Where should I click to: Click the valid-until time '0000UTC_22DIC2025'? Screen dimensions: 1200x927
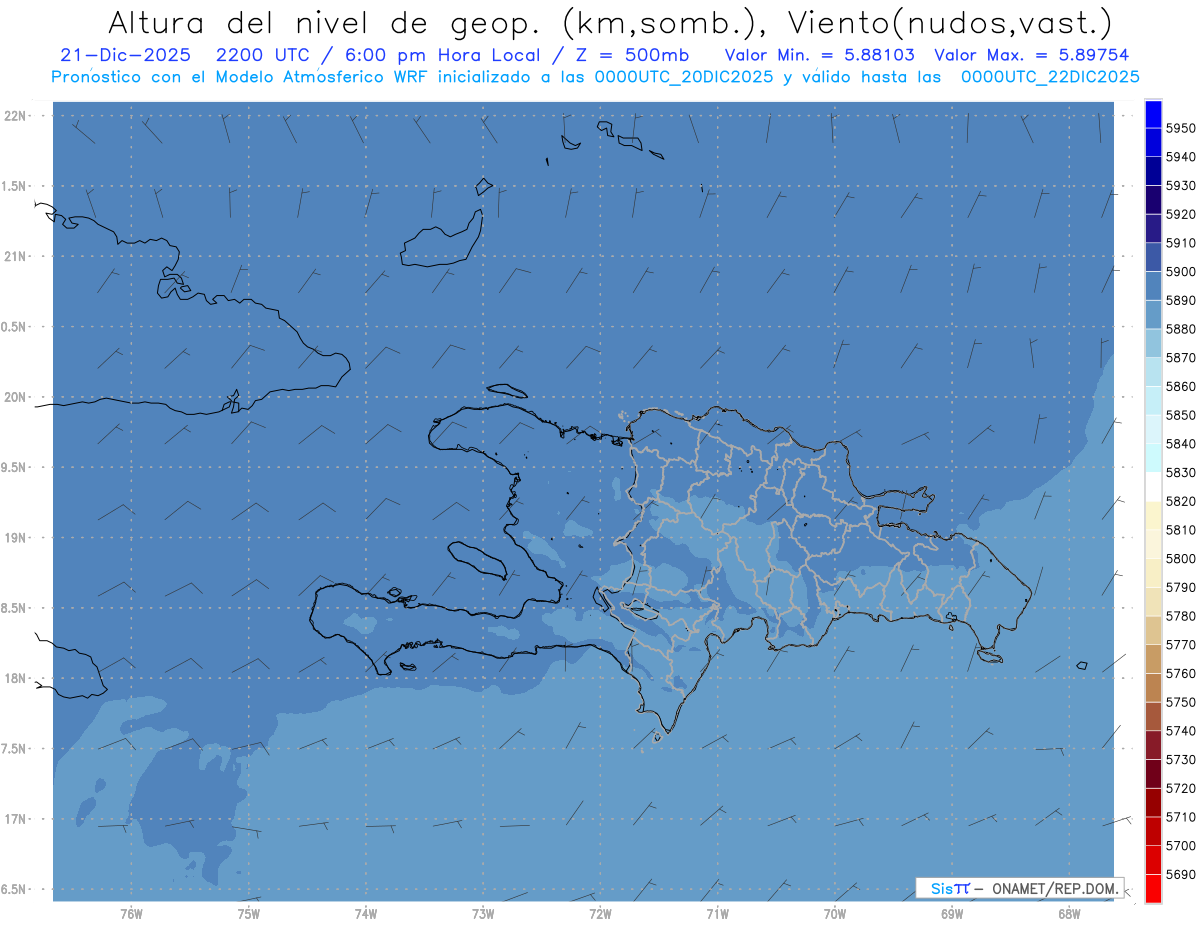[1050, 77]
